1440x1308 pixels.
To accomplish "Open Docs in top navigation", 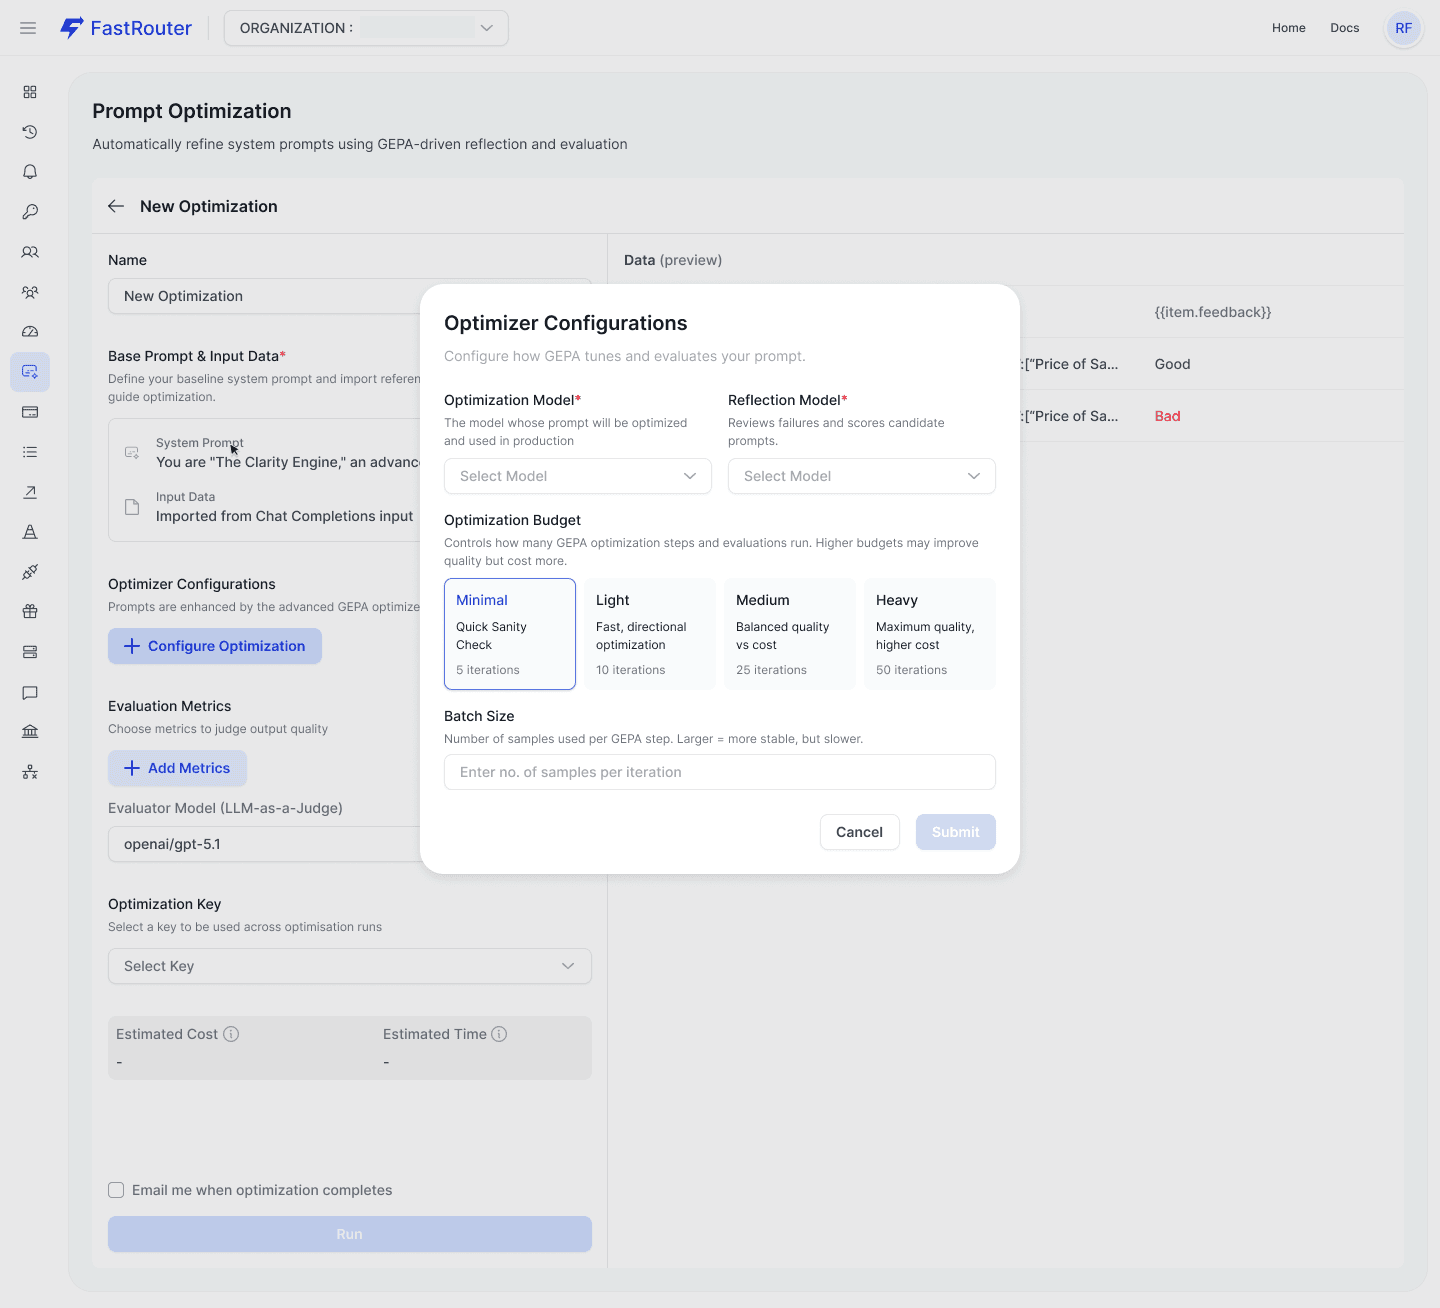I will [1345, 28].
